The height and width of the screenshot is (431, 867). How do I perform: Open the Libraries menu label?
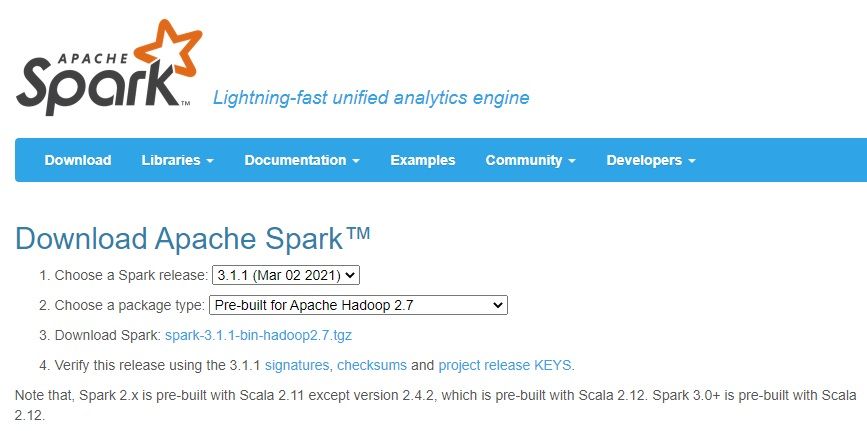click(x=171, y=160)
